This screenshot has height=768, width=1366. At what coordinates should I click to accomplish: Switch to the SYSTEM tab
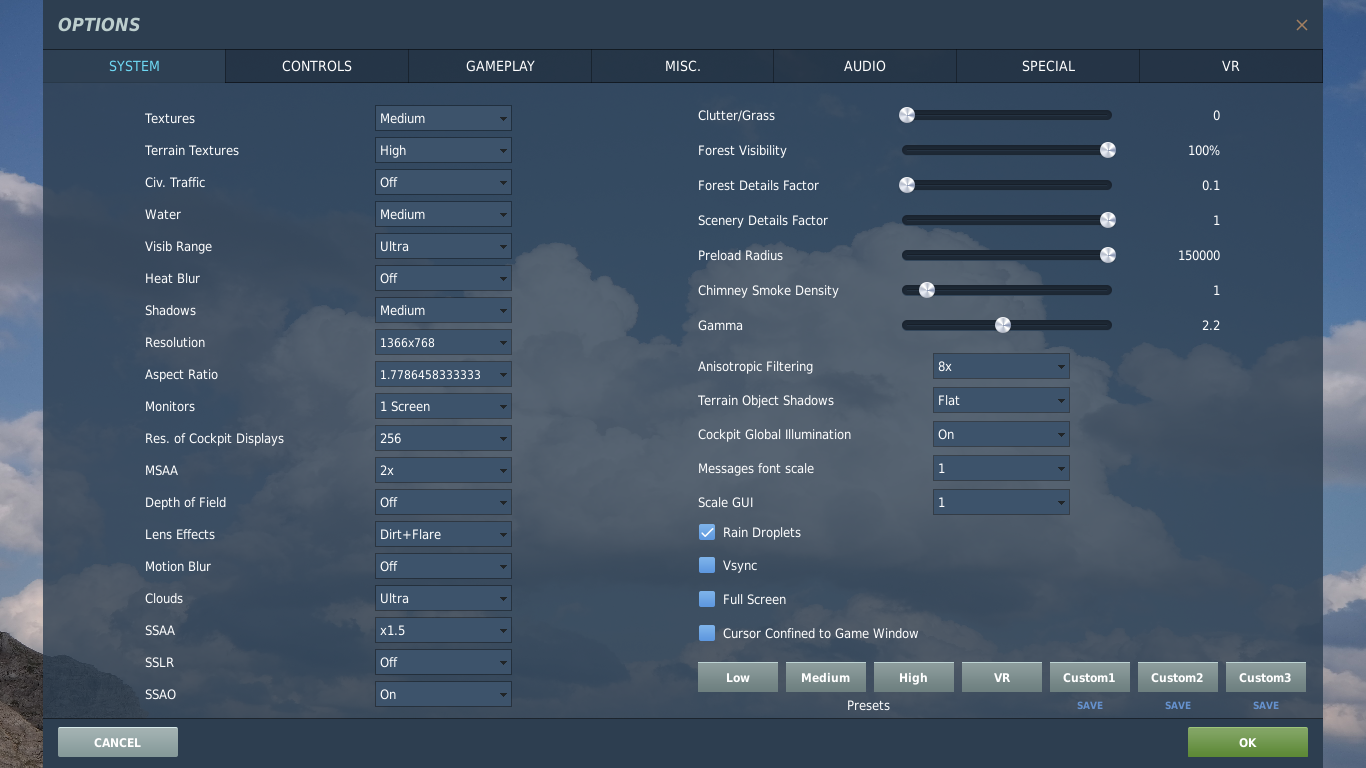[x=134, y=66]
